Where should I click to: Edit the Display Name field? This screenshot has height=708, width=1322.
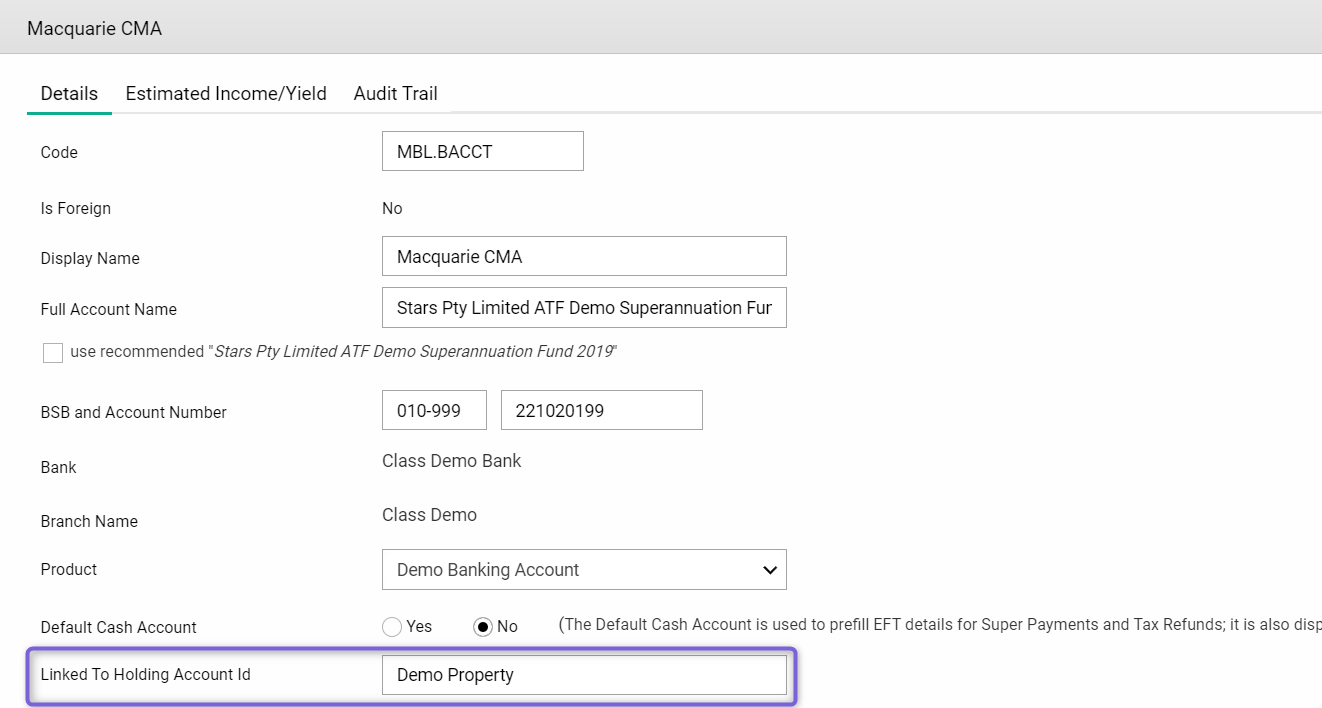click(584, 256)
